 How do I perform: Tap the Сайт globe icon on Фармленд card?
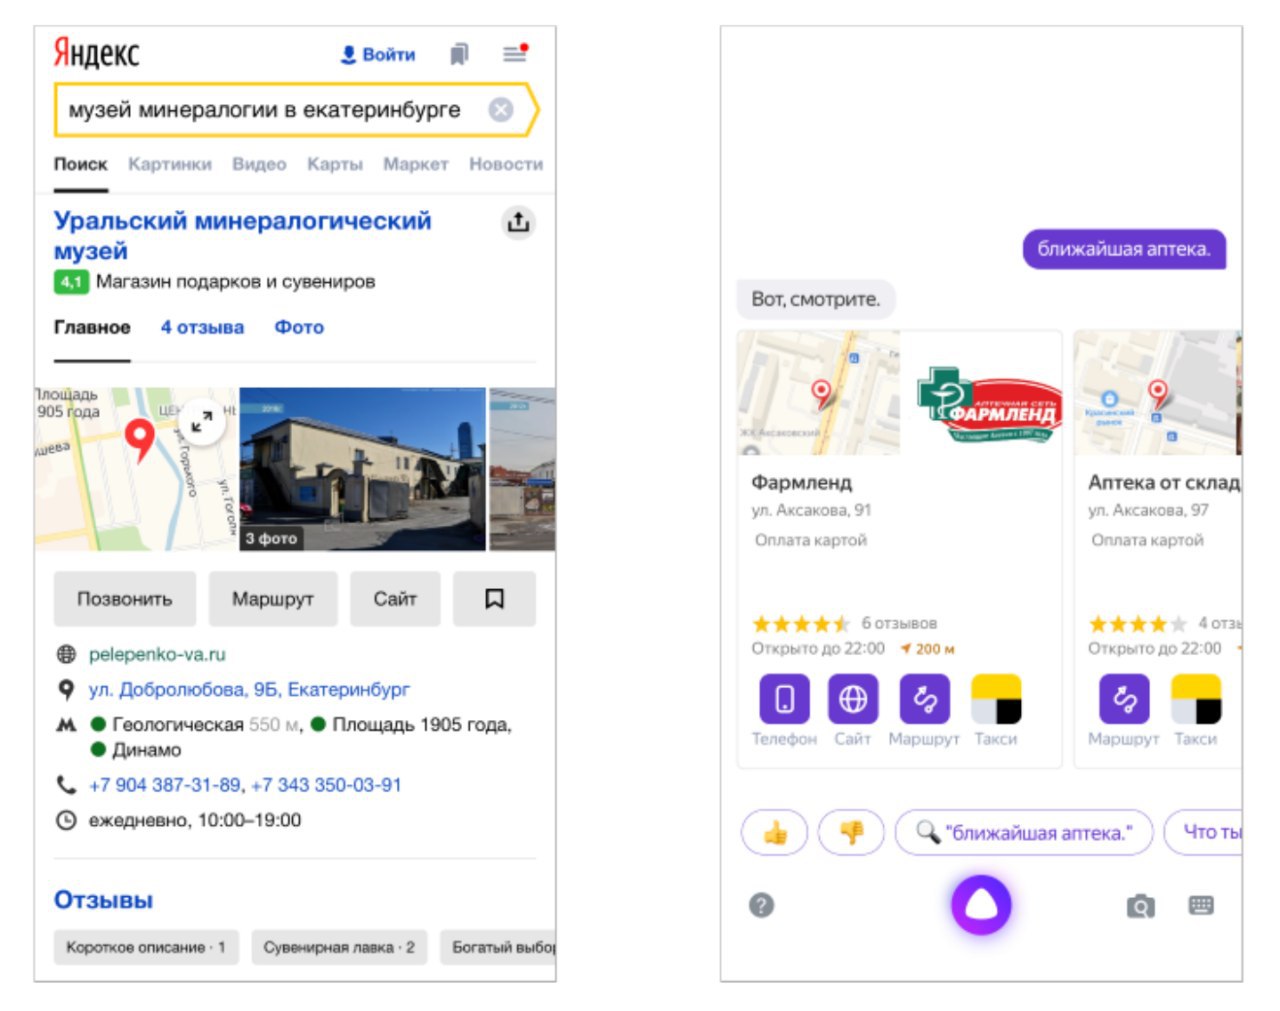[853, 698]
